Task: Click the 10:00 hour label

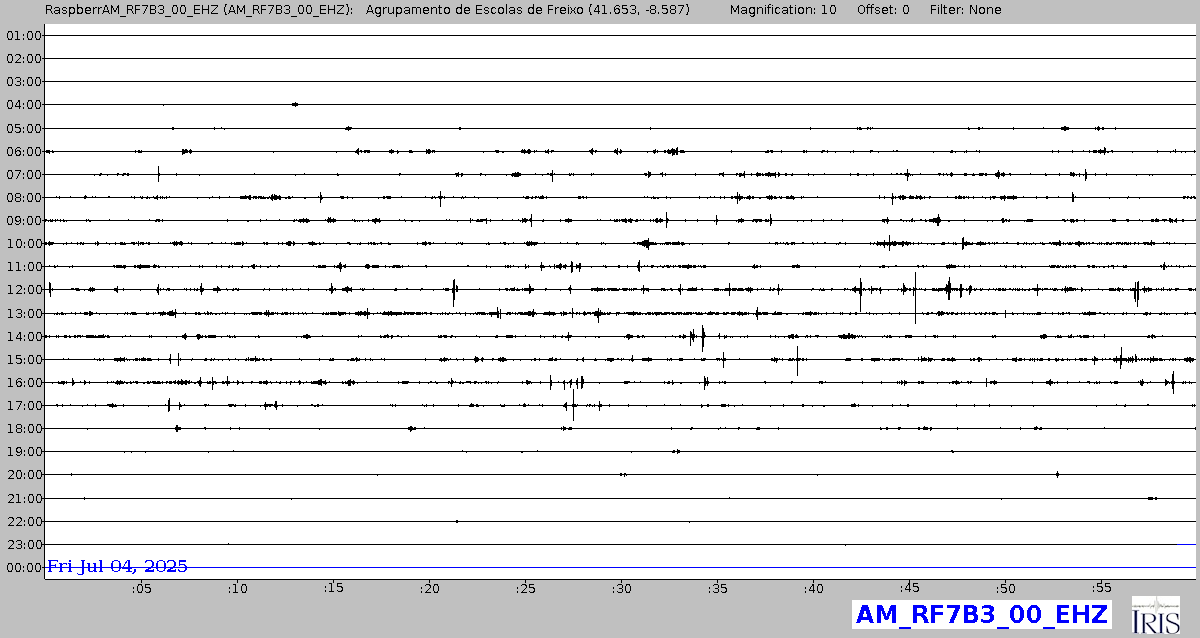Action: click(23, 243)
